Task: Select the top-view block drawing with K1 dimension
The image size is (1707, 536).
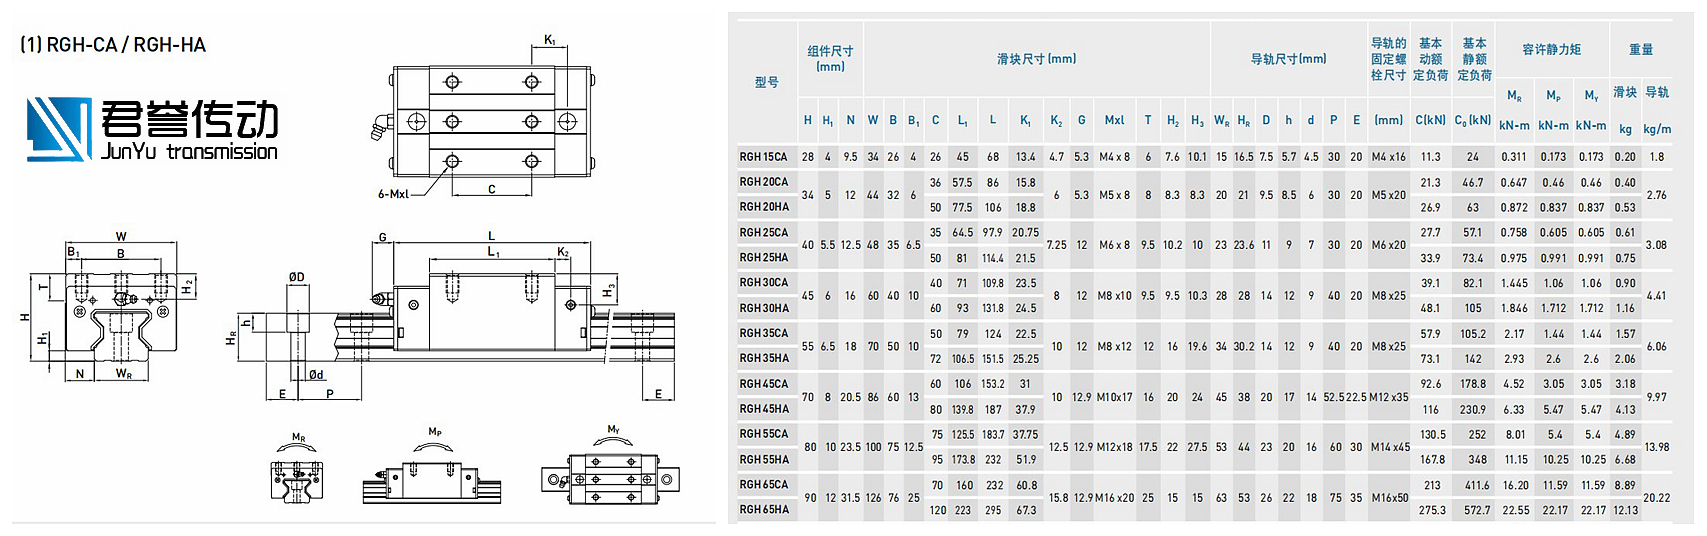Action: [489, 122]
